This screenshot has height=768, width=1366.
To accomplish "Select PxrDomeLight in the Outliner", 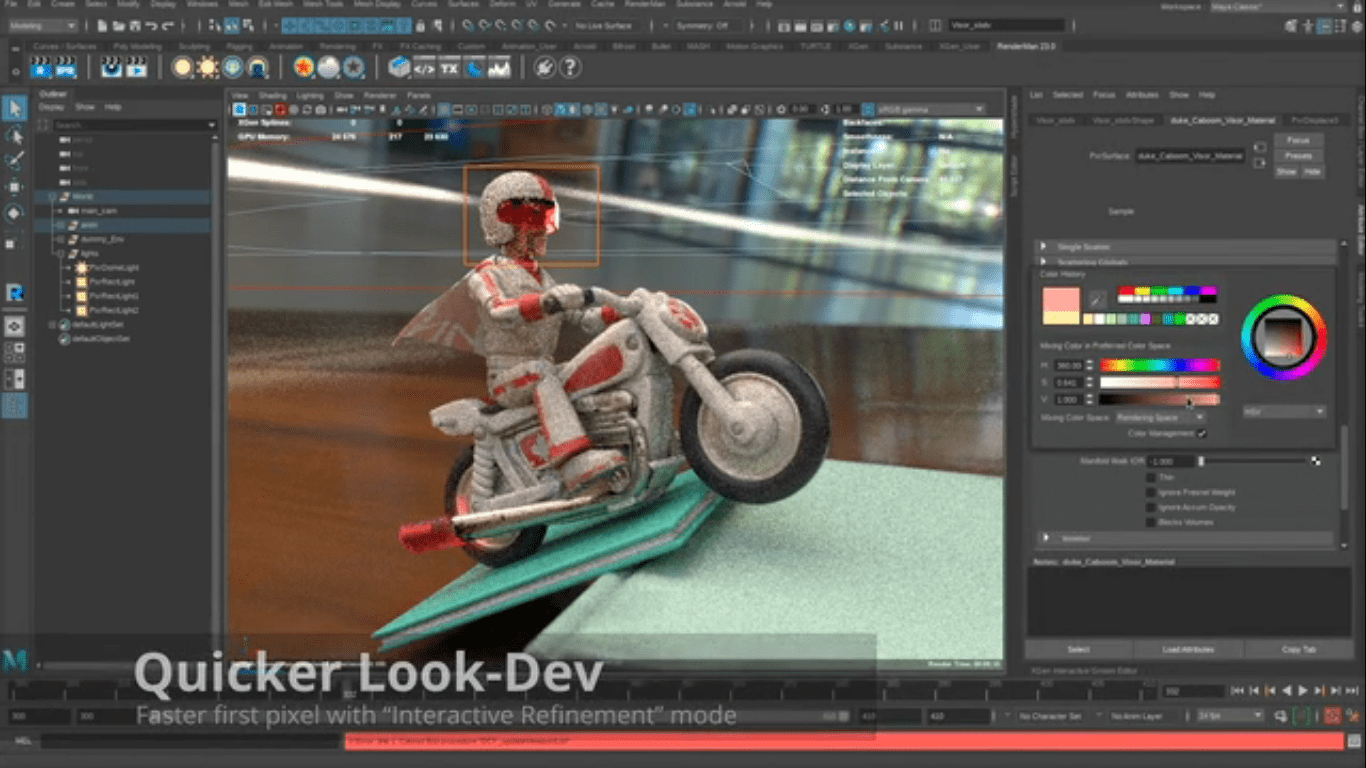I will tap(112, 268).
